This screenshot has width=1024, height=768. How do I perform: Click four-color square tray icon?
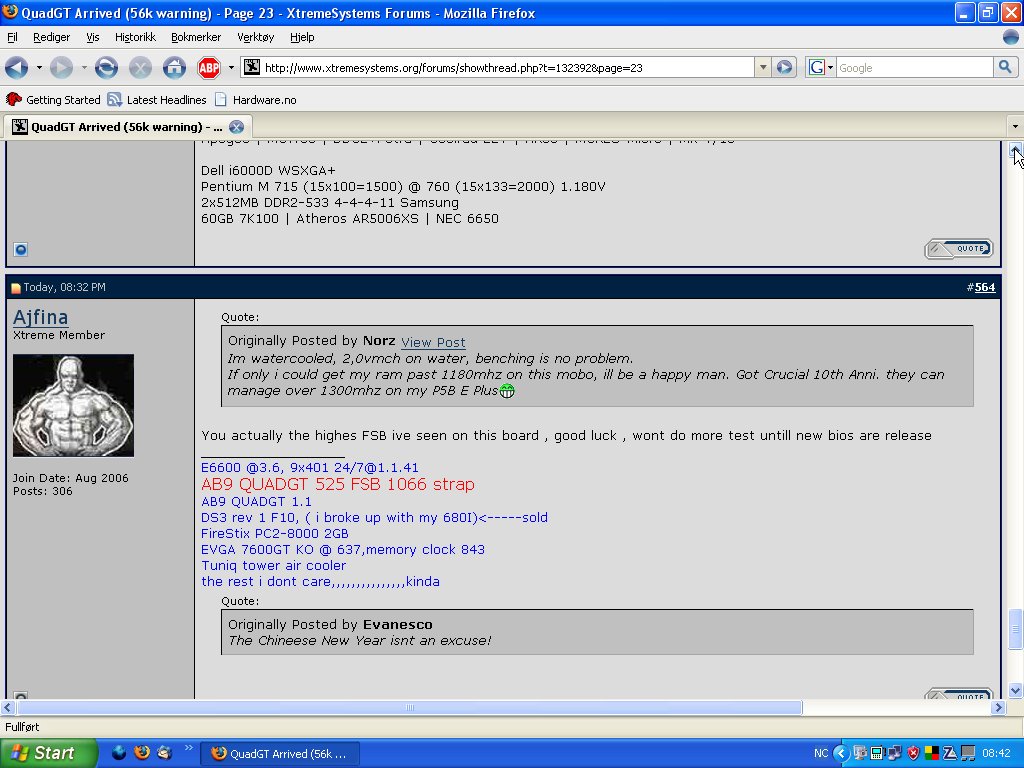pos(932,753)
